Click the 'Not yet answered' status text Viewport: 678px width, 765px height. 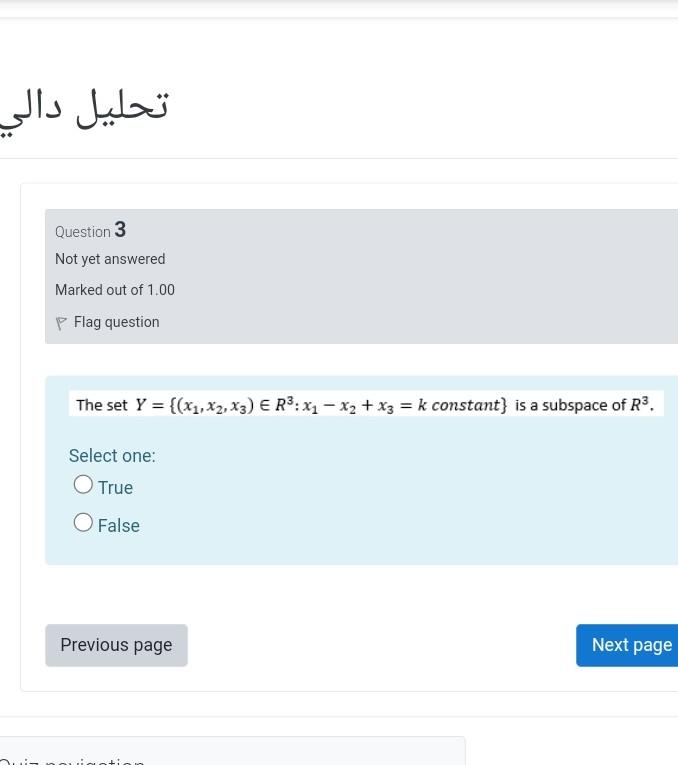click(110, 259)
